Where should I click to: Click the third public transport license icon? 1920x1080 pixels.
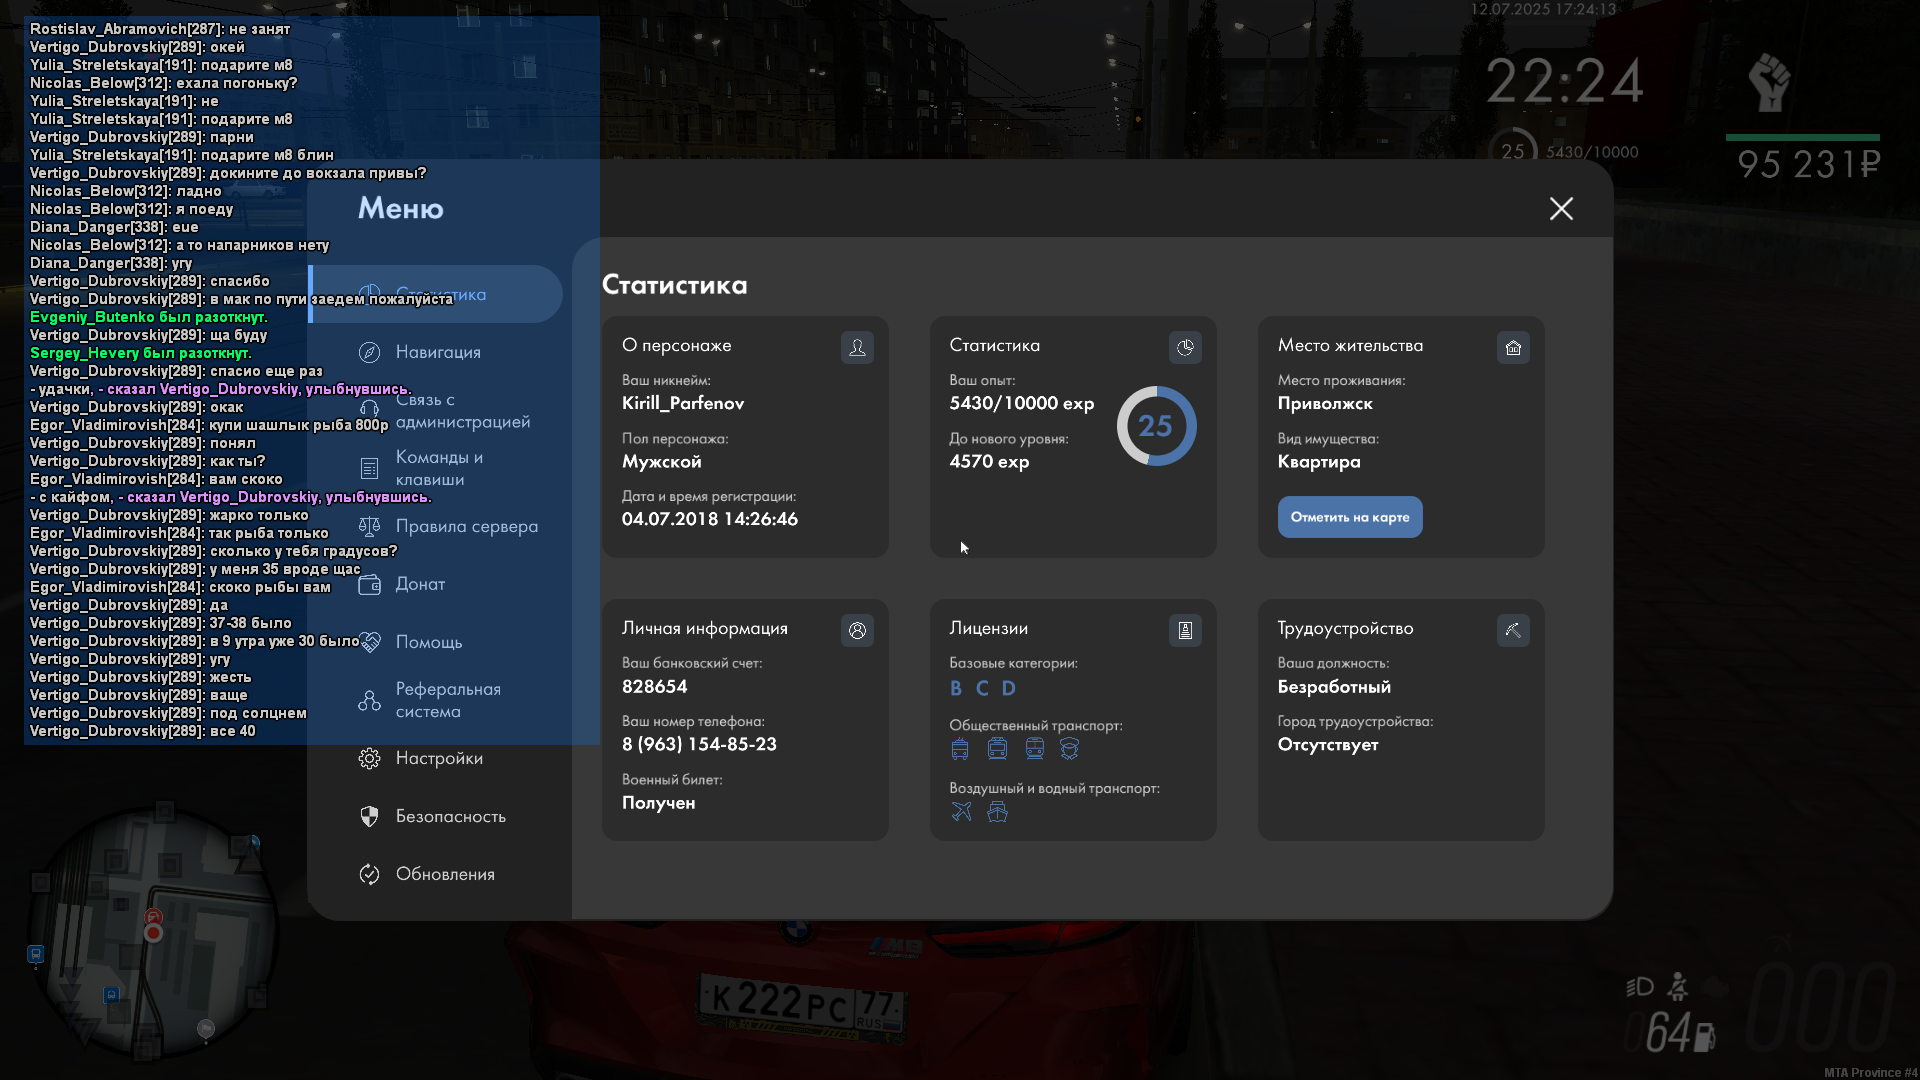(1034, 749)
